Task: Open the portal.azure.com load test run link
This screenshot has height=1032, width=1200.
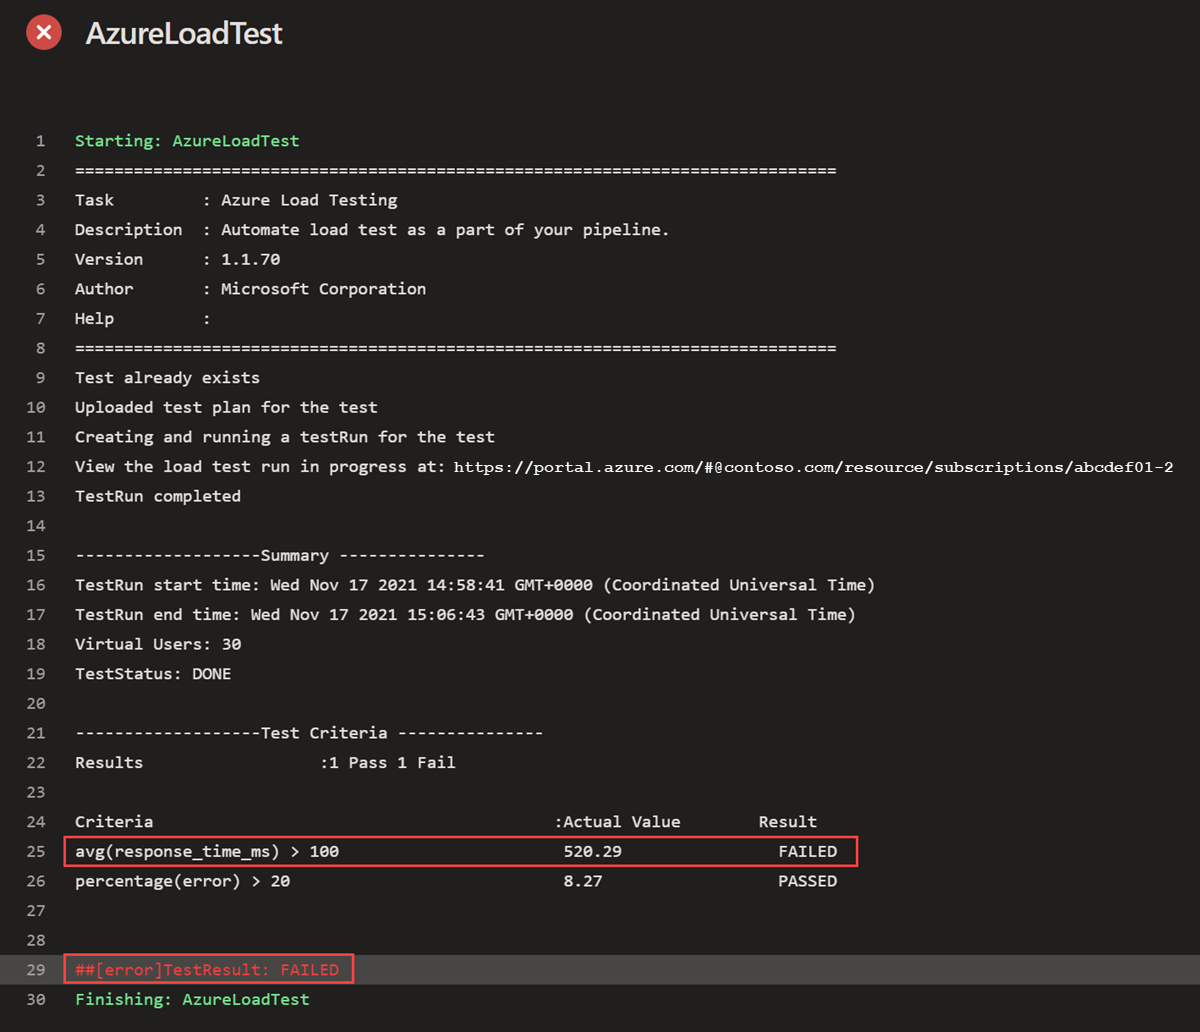Action: (x=813, y=467)
